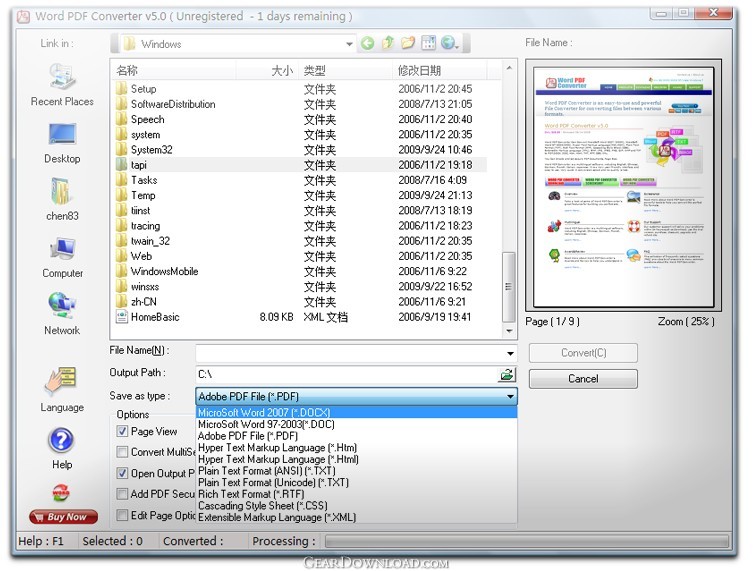Click the Word converter logo icon above Buy Now

(x=61, y=492)
